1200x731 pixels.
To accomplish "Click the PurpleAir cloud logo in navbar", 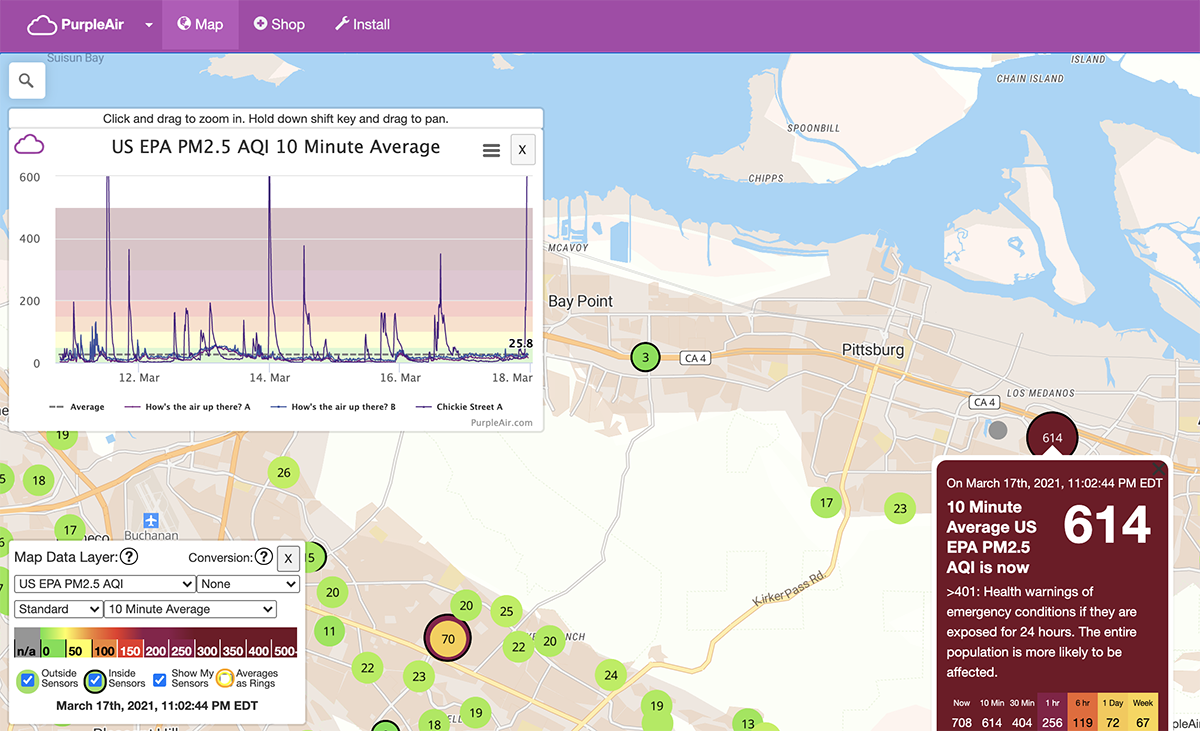I will coord(40,24).
